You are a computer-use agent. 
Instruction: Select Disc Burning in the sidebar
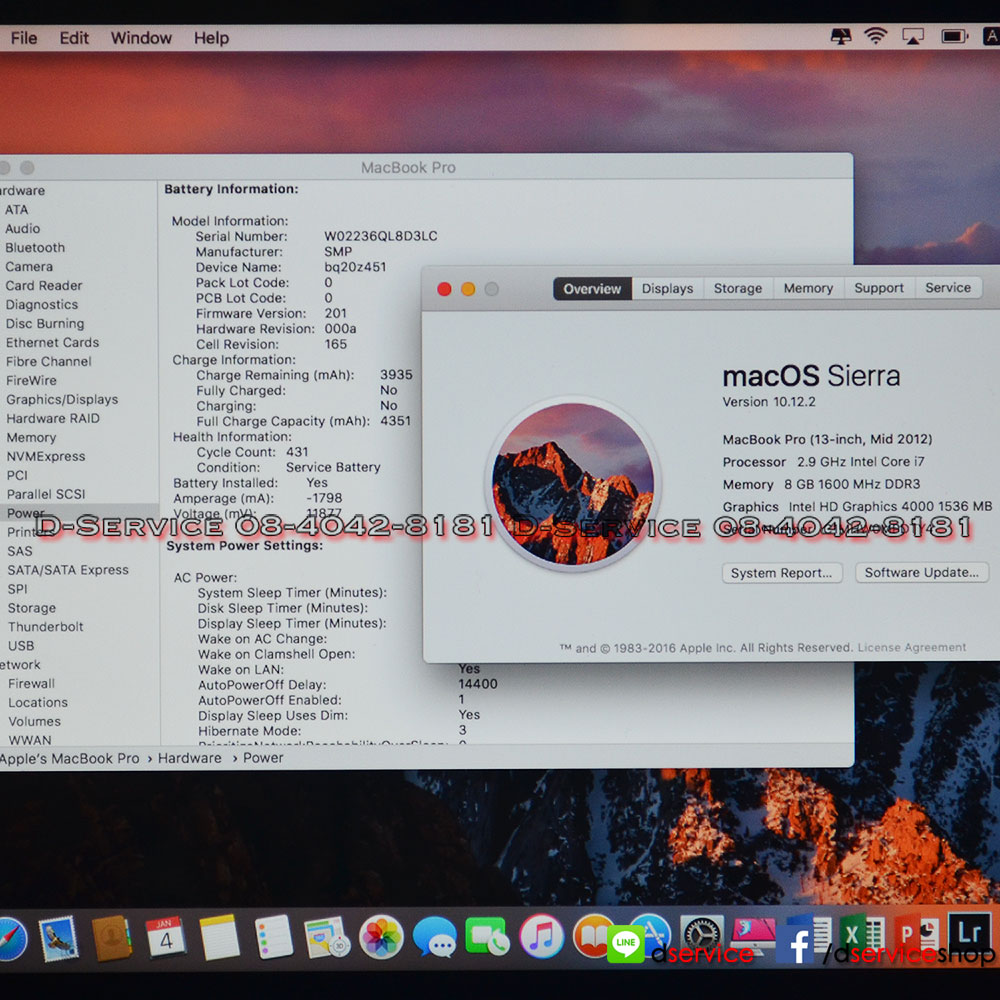pos(45,323)
